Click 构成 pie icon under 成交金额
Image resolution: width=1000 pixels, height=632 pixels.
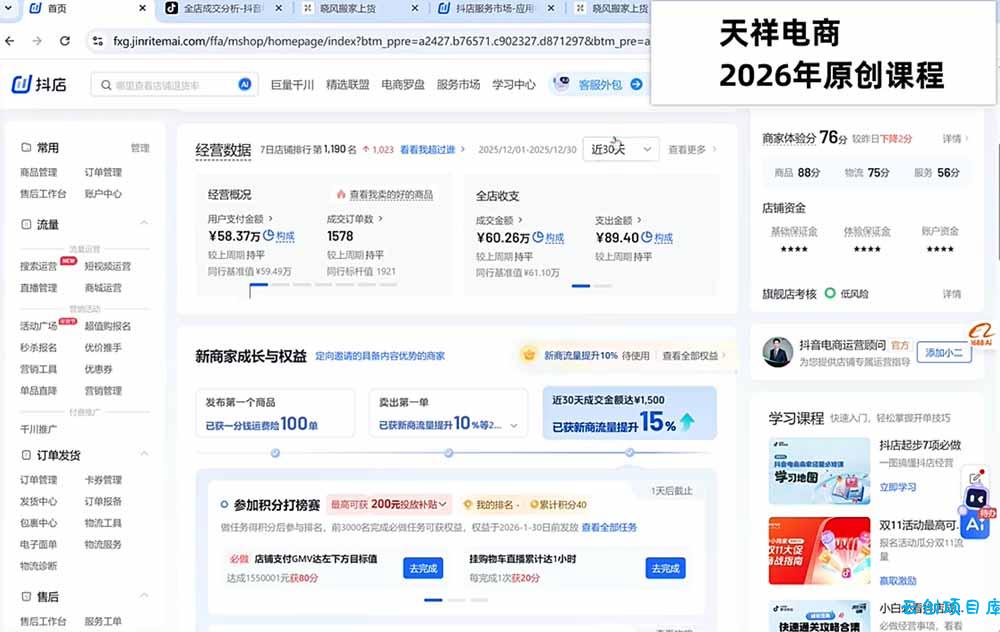tap(538, 237)
